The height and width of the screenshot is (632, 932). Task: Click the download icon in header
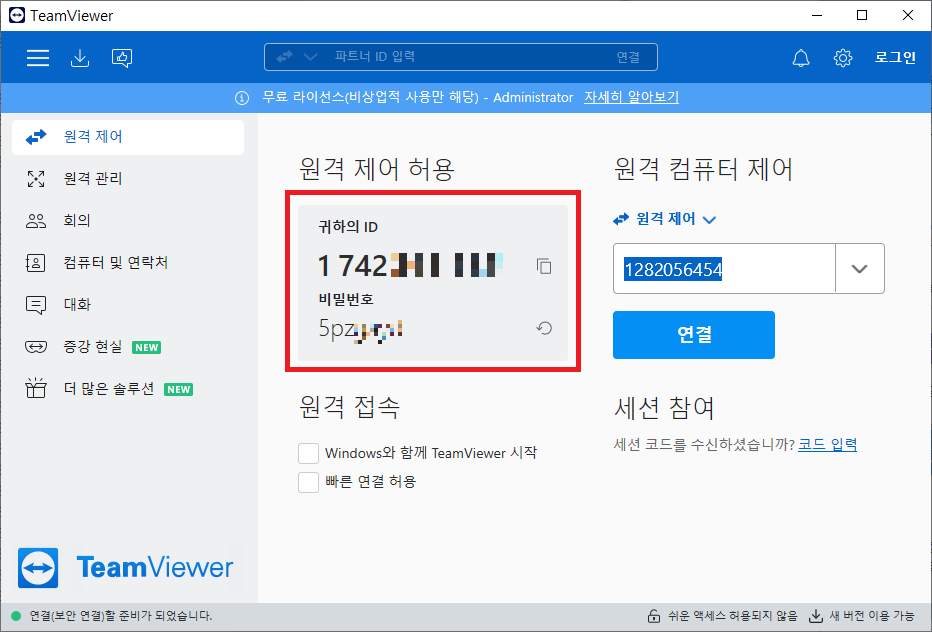pos(80,58)
